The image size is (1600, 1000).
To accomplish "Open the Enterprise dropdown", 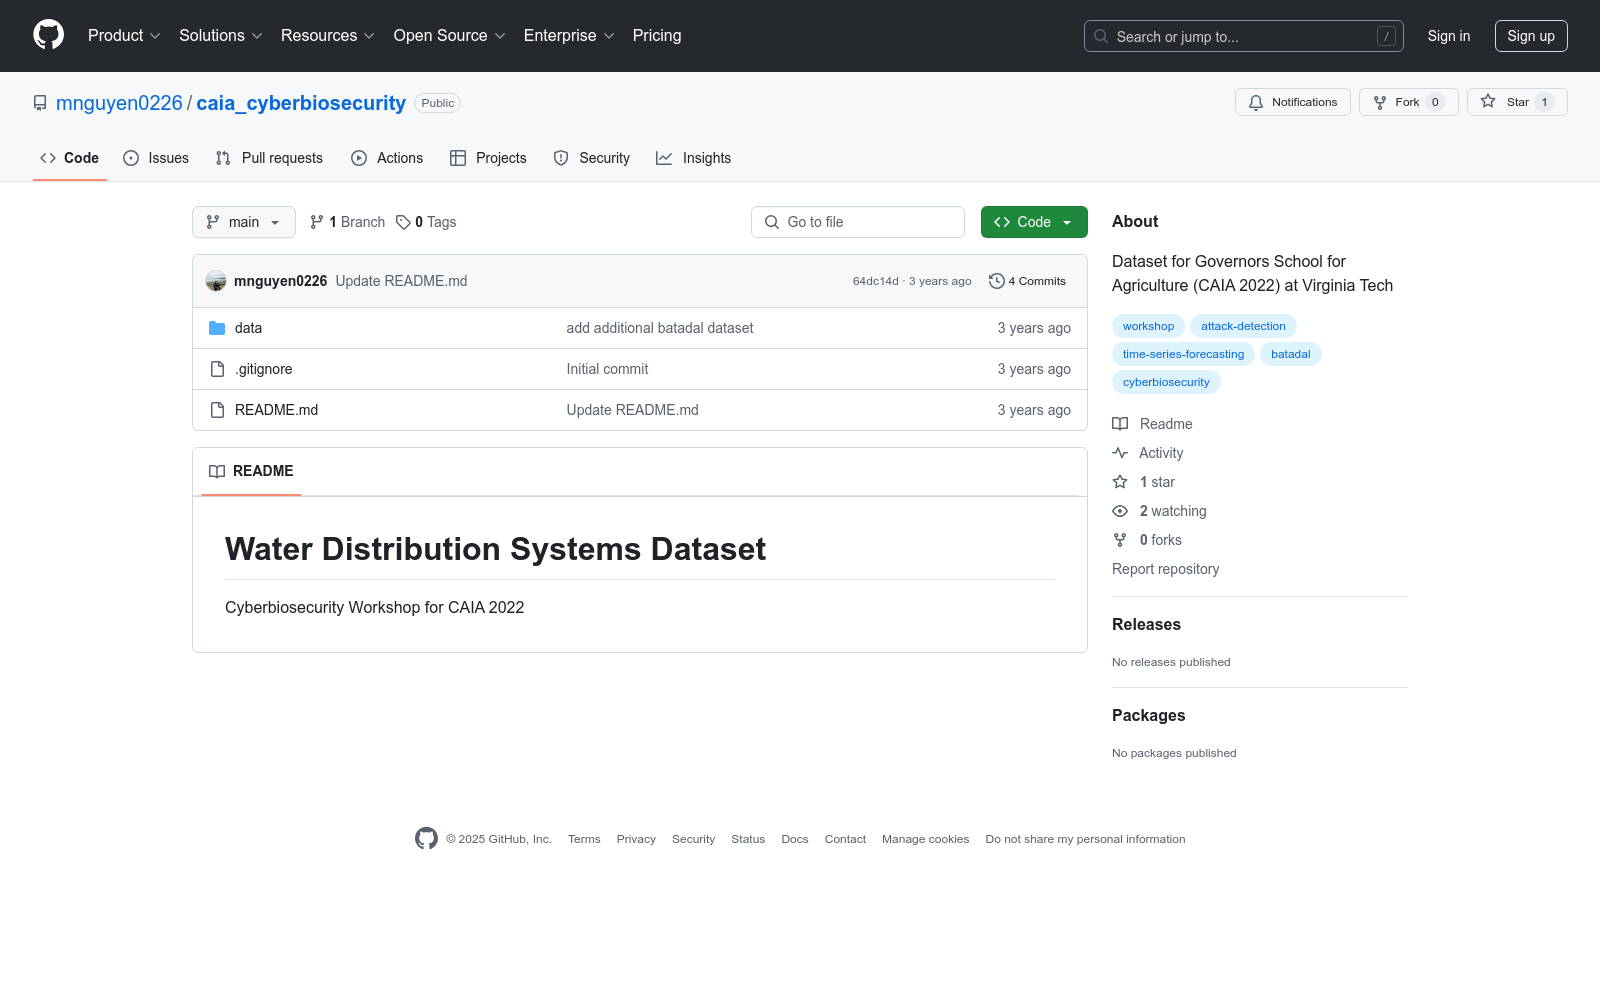I will tap(569, 35).
